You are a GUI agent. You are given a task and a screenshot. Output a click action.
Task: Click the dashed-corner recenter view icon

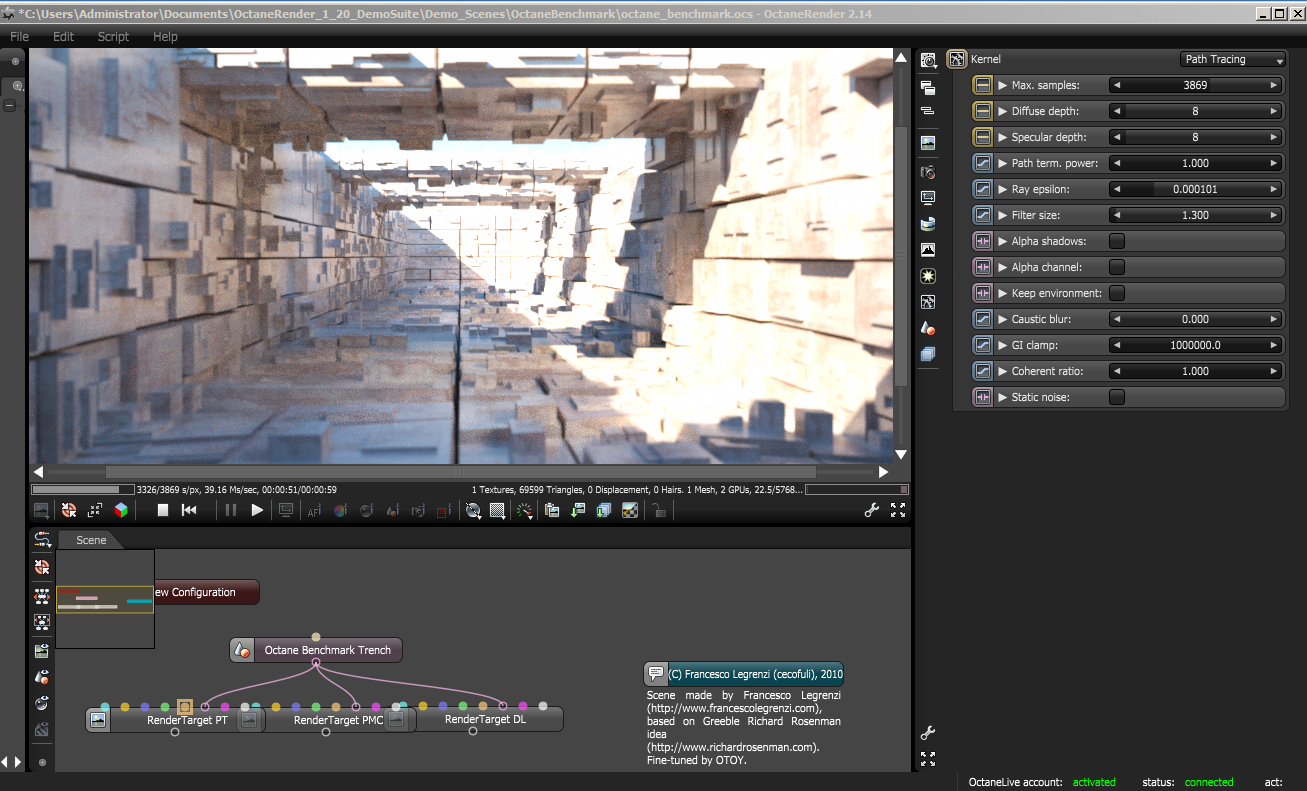coord(95,510)
